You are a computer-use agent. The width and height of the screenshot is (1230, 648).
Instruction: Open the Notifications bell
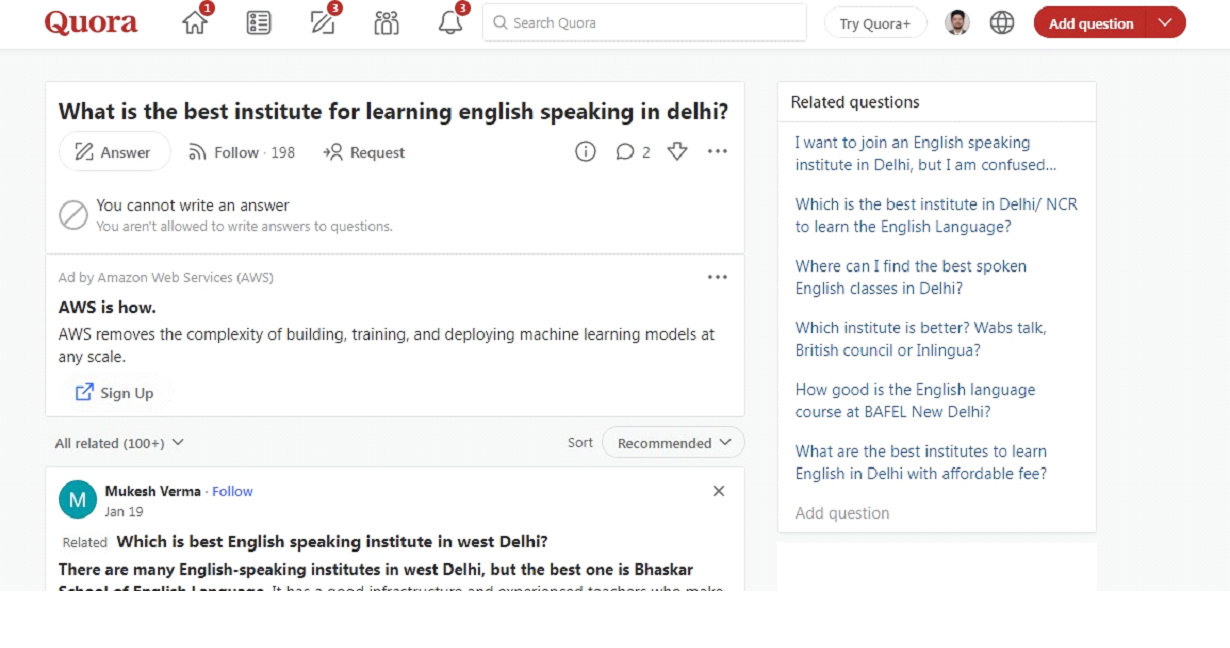[451, 23]
